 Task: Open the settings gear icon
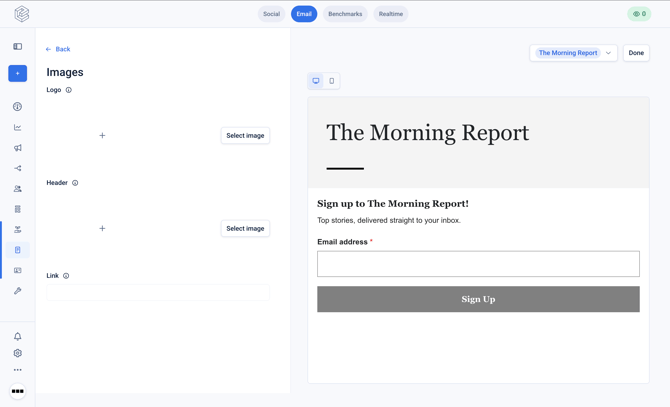(x=18, y=353)
